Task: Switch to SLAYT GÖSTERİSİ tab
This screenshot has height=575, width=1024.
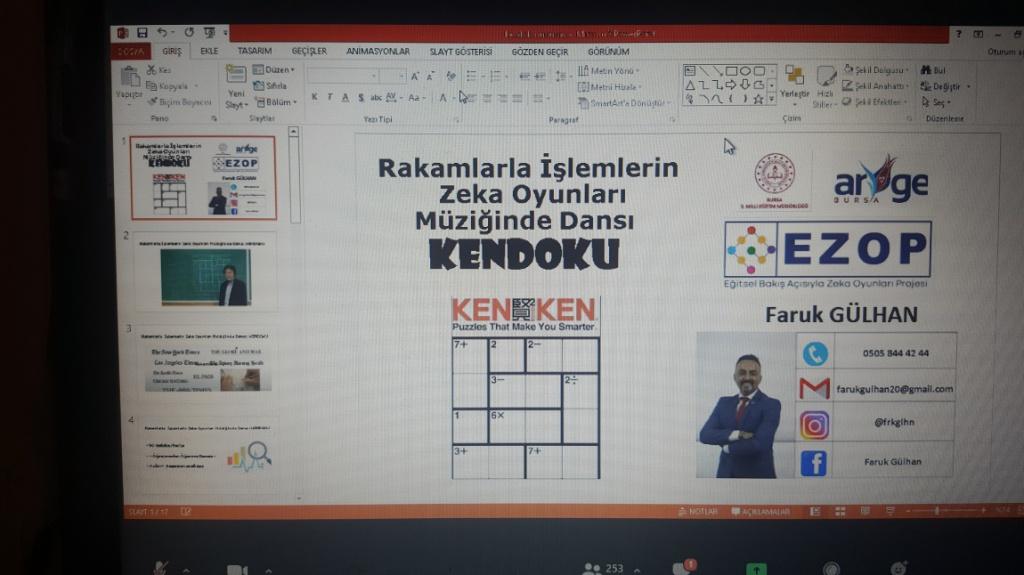Action: [460, 52]
